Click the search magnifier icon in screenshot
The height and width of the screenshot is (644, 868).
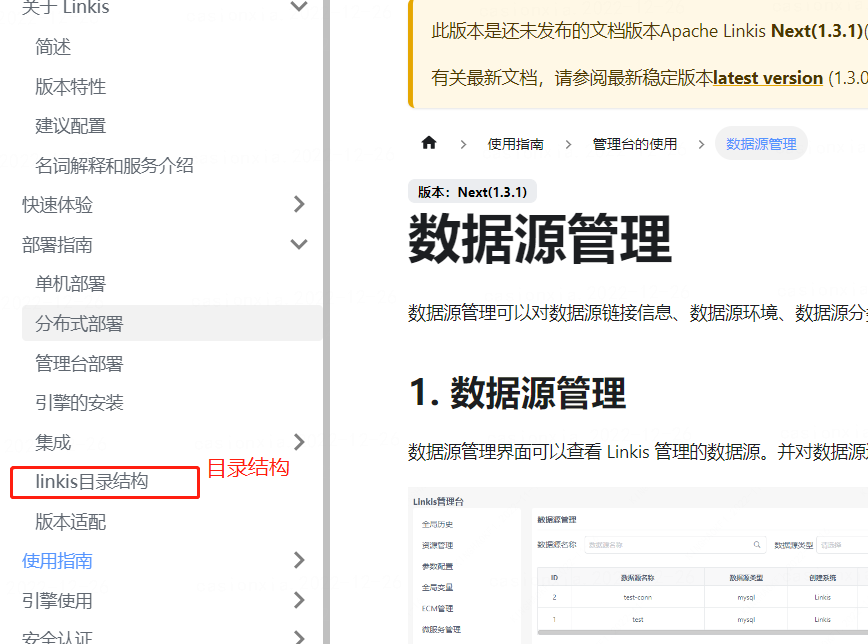757,544
